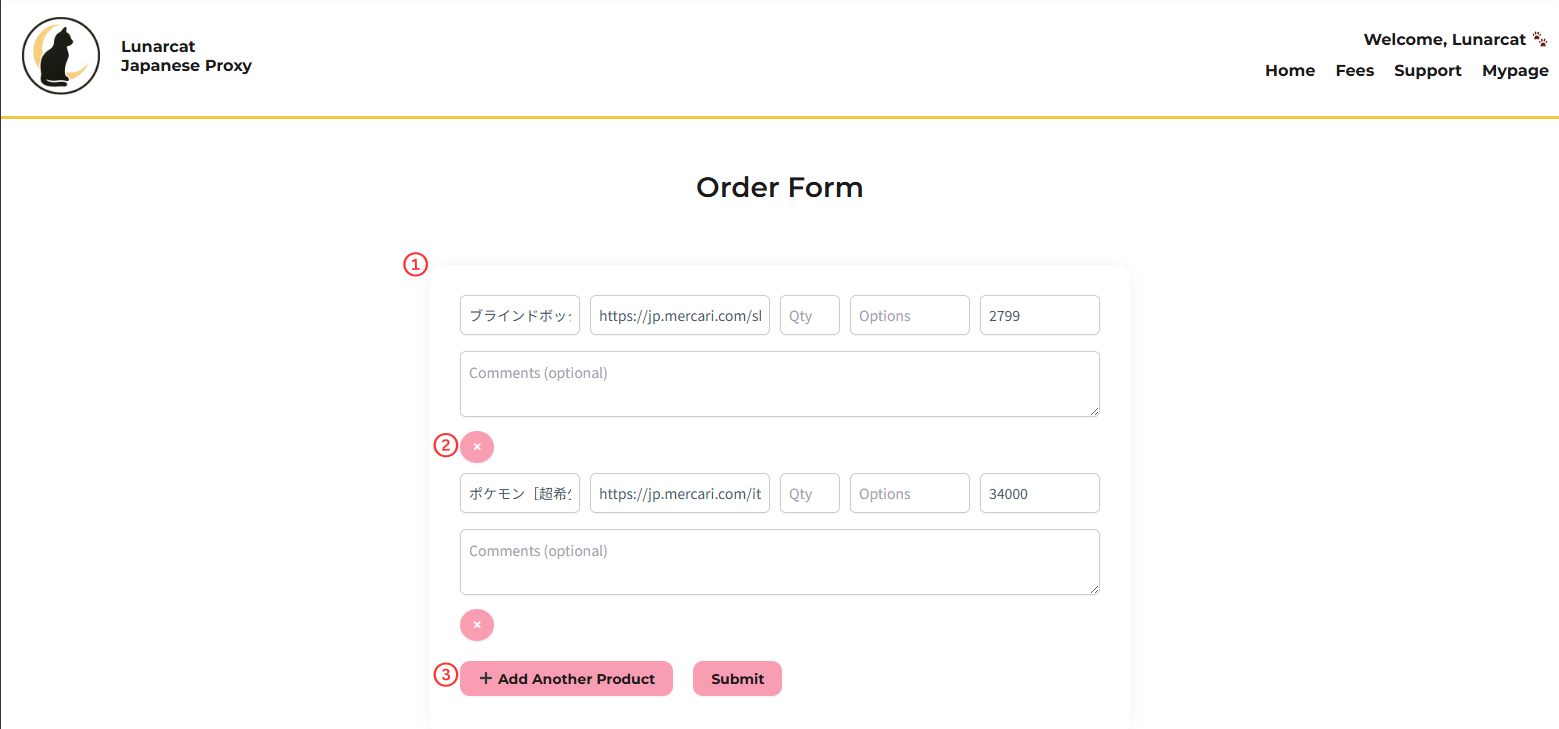Edit the price field showing 2799
Screen dimensions: 1559x729
click(x=1040, y=315)
